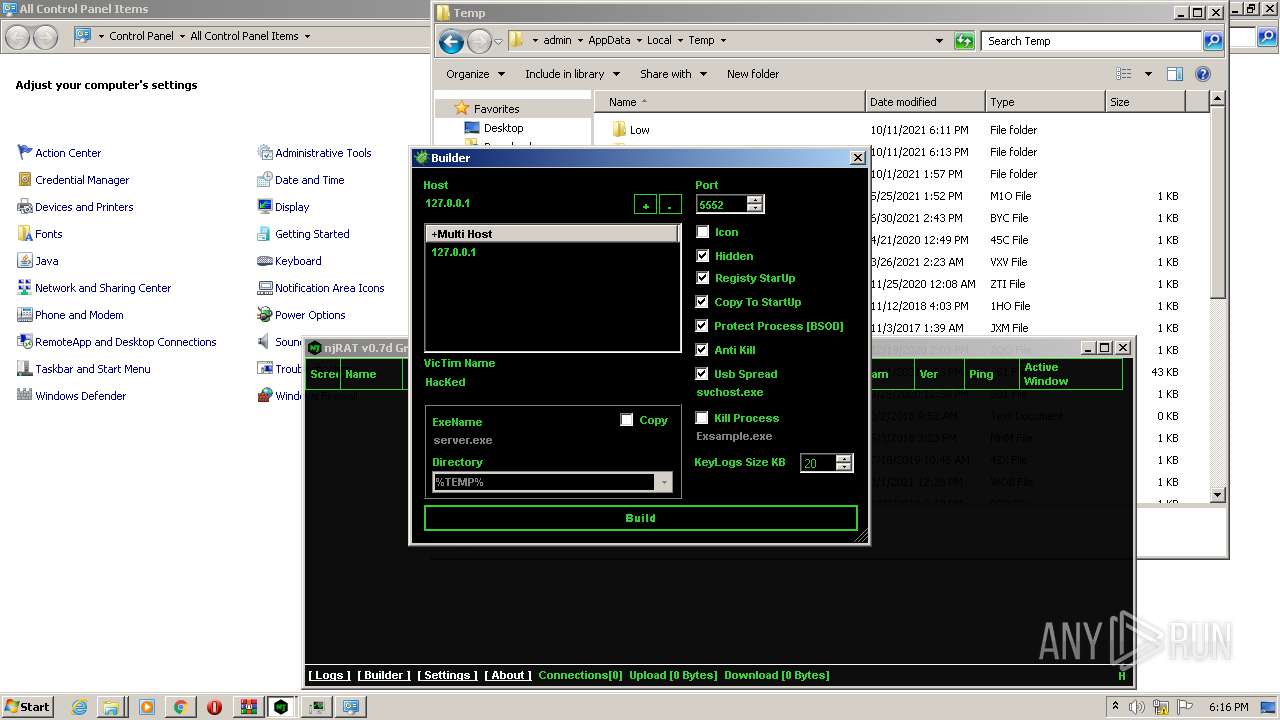Toggle Copy To StartUp checkbox
Screen dimensions: 1280x720
tap(703, 302)
